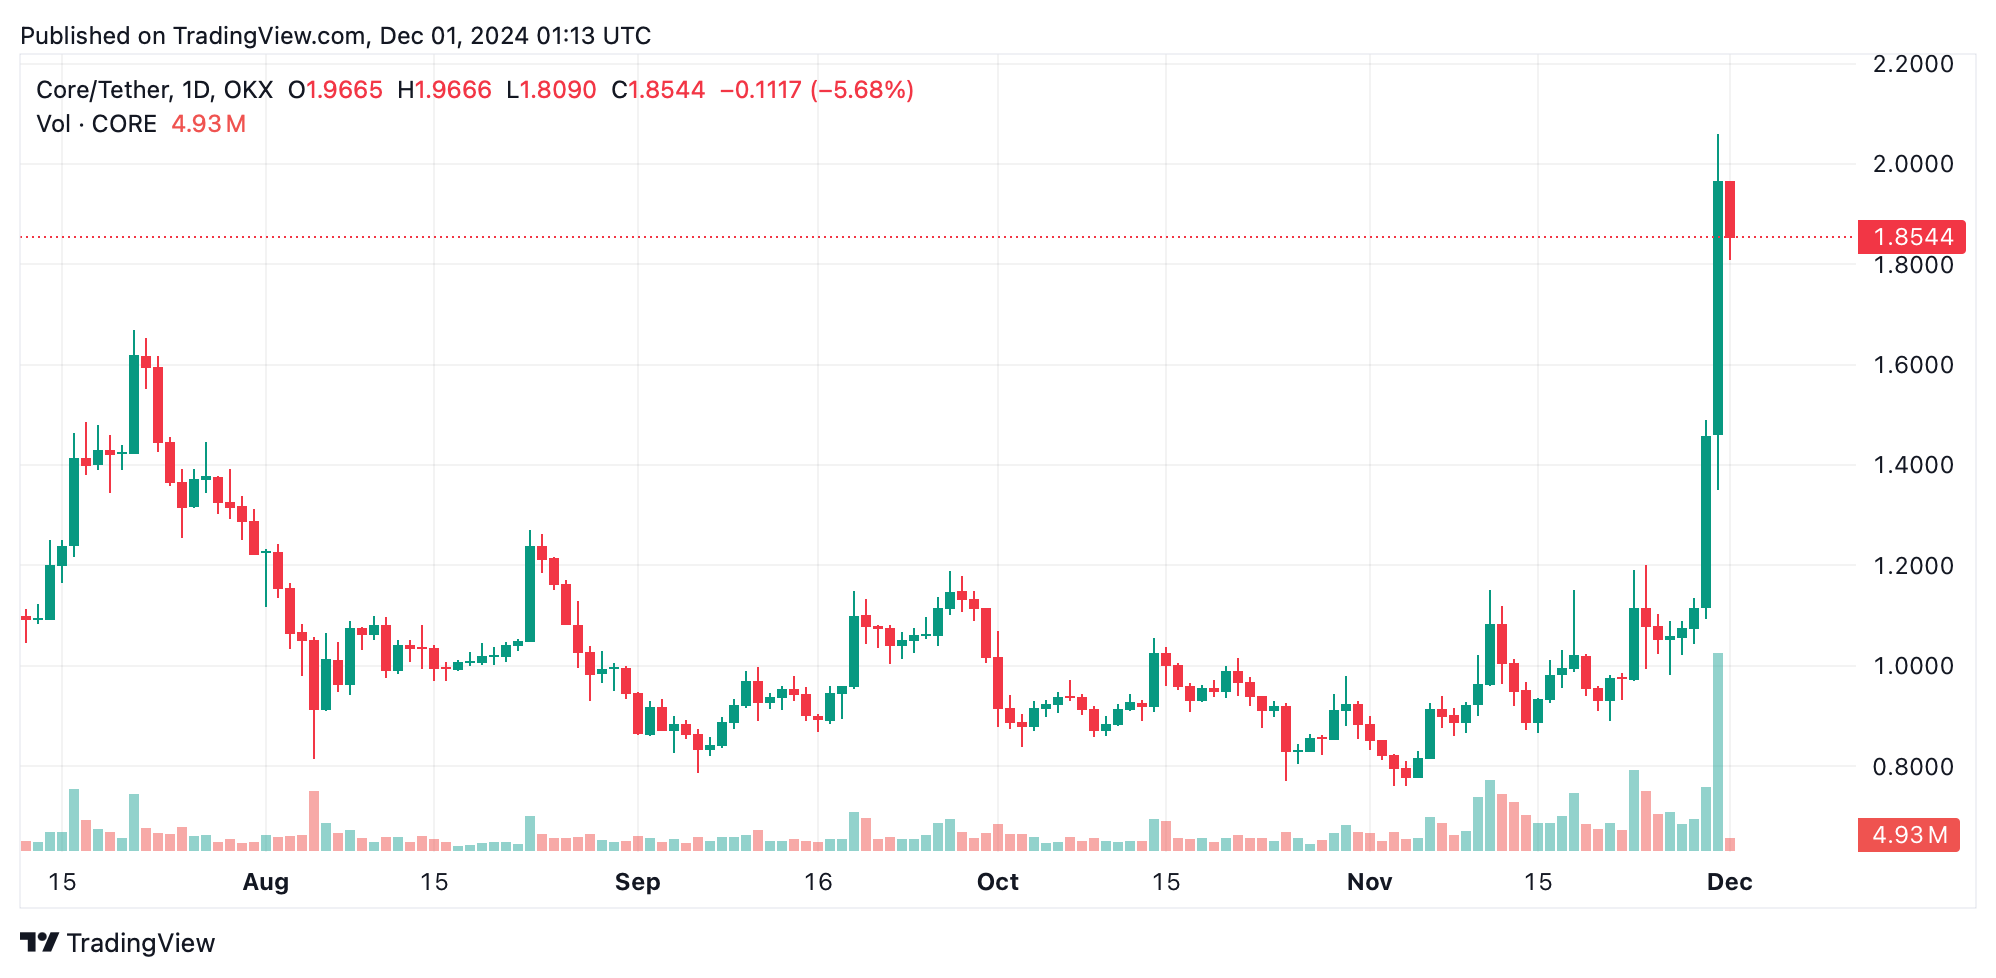Click the Vol · CORE indicator legend
Image resolution: width=1996 pixels, height=978 pixels.
point(96,124)
